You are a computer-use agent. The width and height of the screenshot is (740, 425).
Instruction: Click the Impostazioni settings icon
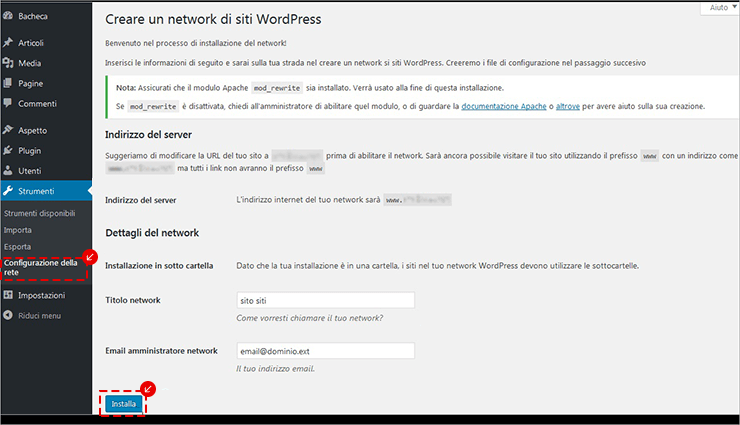8,295
